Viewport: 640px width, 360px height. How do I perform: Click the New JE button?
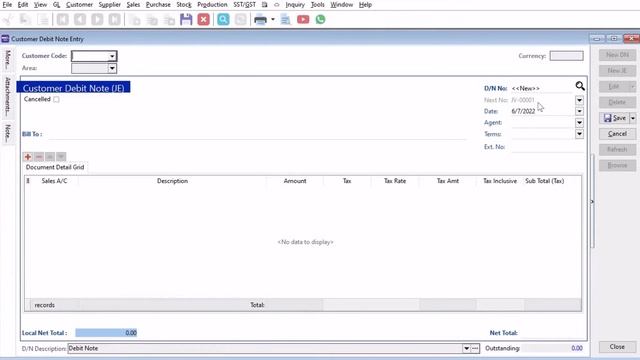617,71
